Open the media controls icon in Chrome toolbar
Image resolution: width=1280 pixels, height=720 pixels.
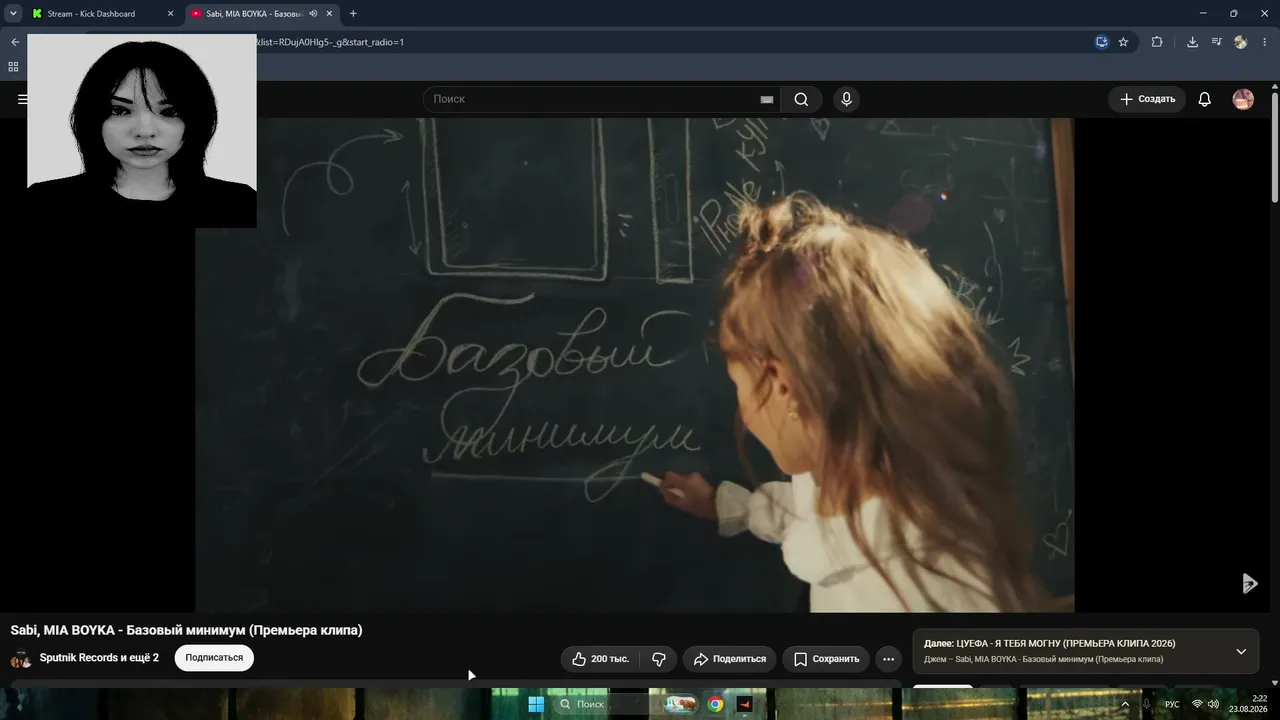click(1216, 42)
